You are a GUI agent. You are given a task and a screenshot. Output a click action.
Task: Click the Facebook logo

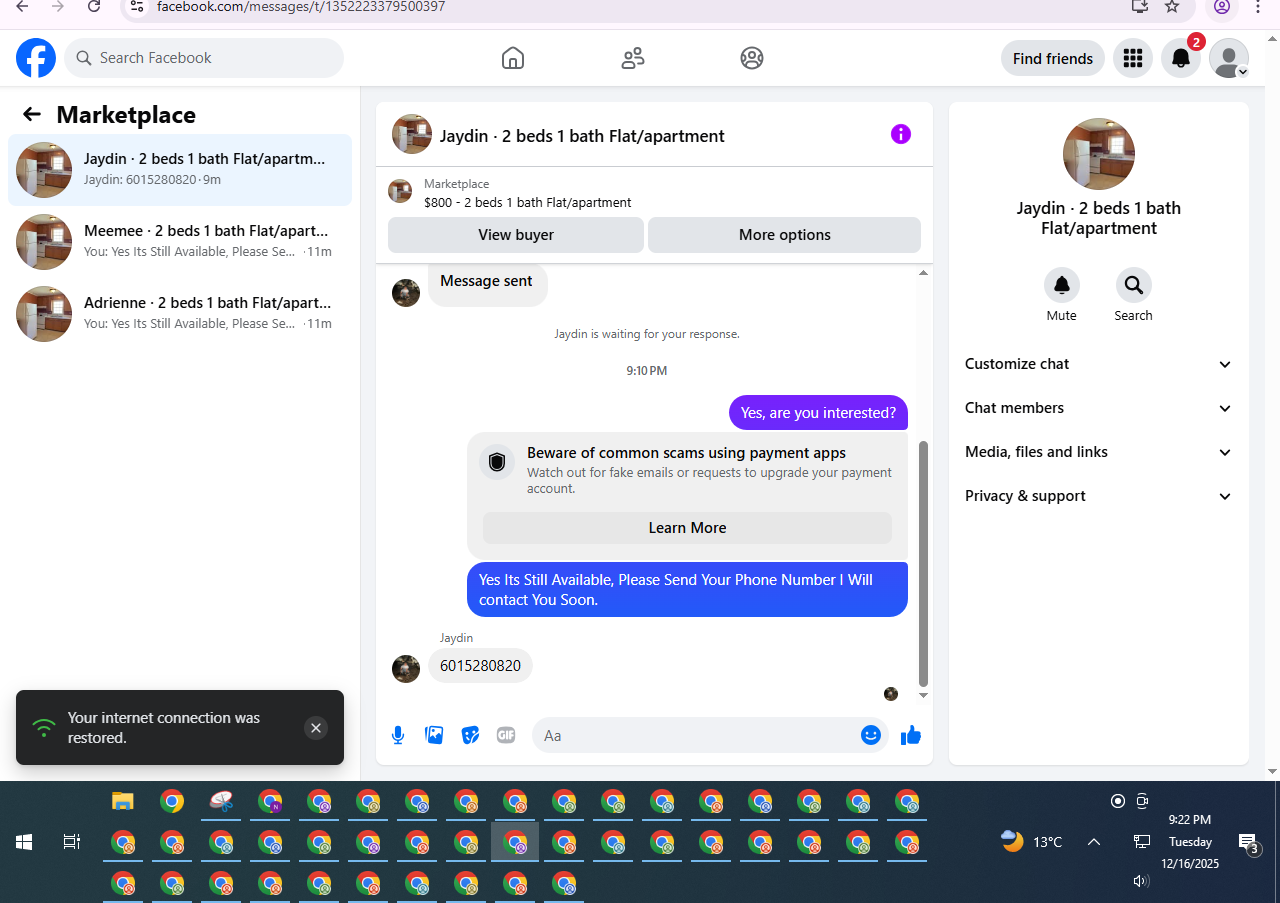[36, 58]
